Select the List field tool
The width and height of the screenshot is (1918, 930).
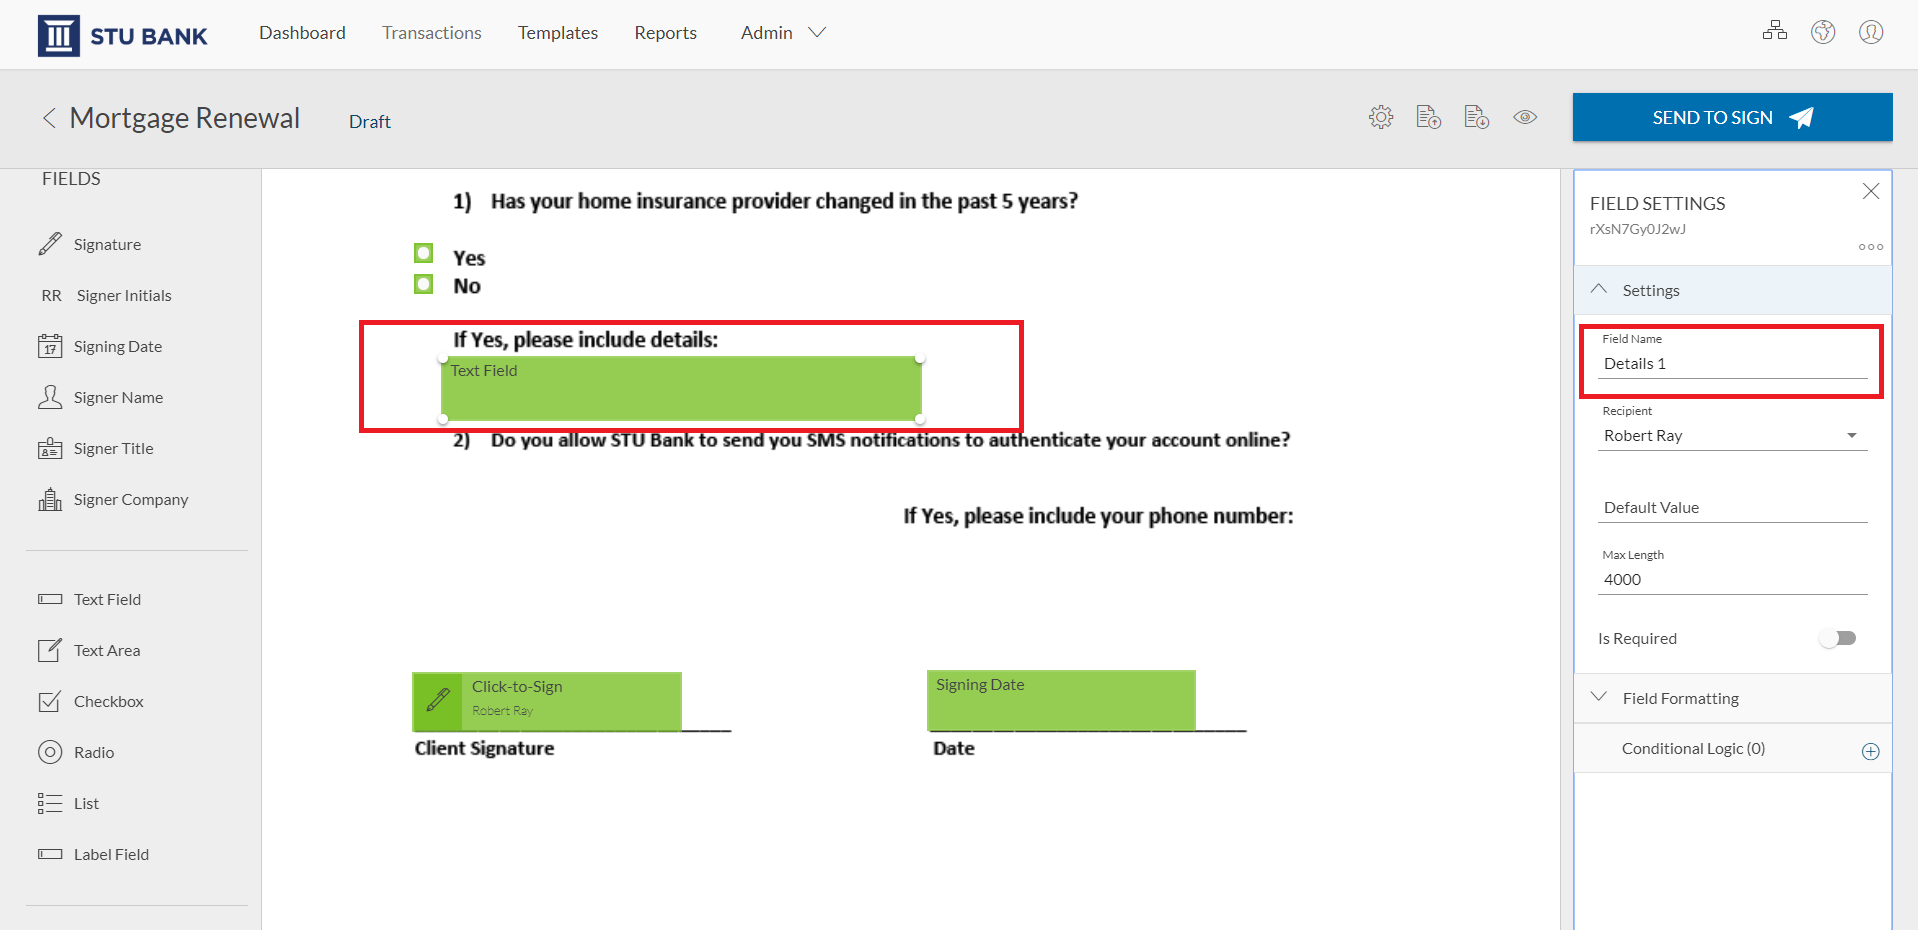[x=68, y=803]
